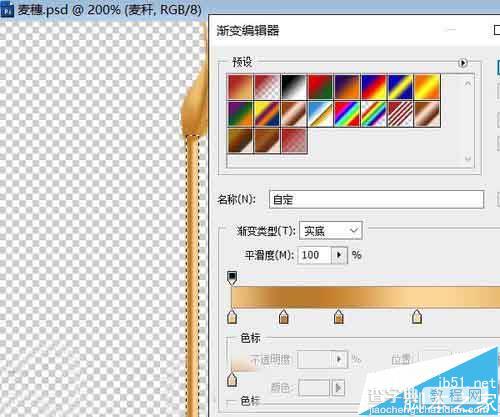Screen dimensions: 500x417
Task: Open the presets flyout menu arrow
Action: pos(462,63)
